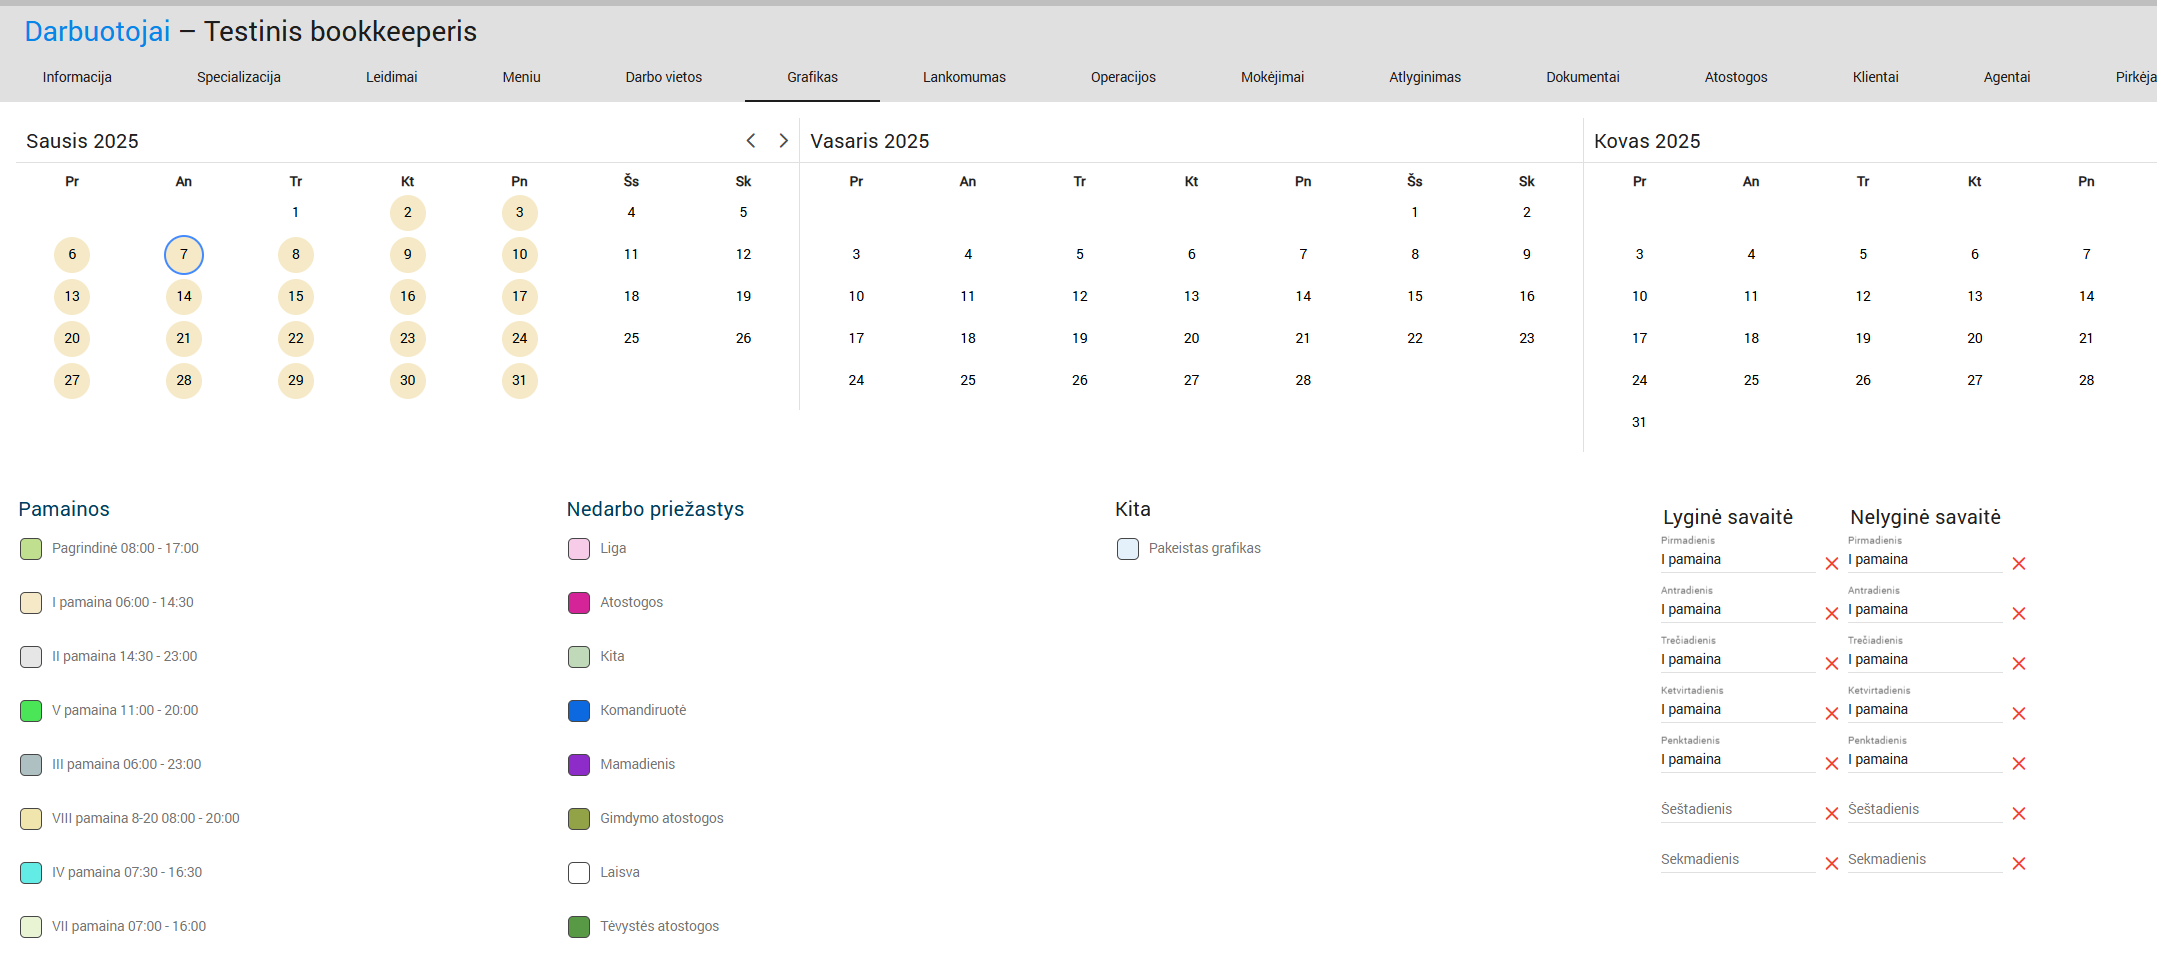Select February 14 in Vasaris calendar
Screen dimensions: 2157x957
point(1303,297)
